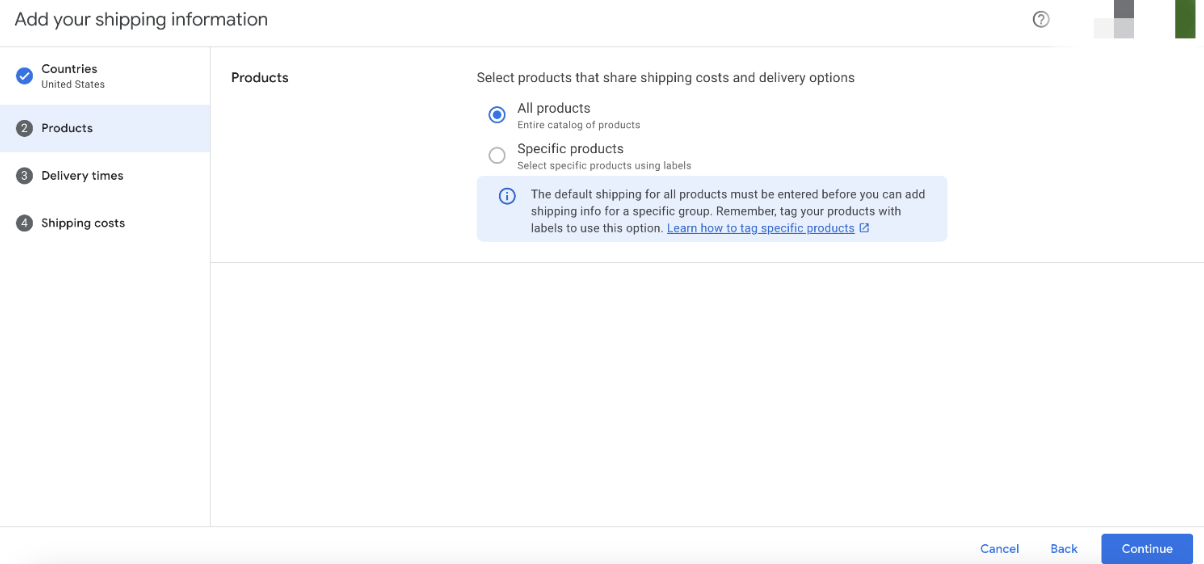
Task: Open the Shipping costs step
Action: point(105,223)
